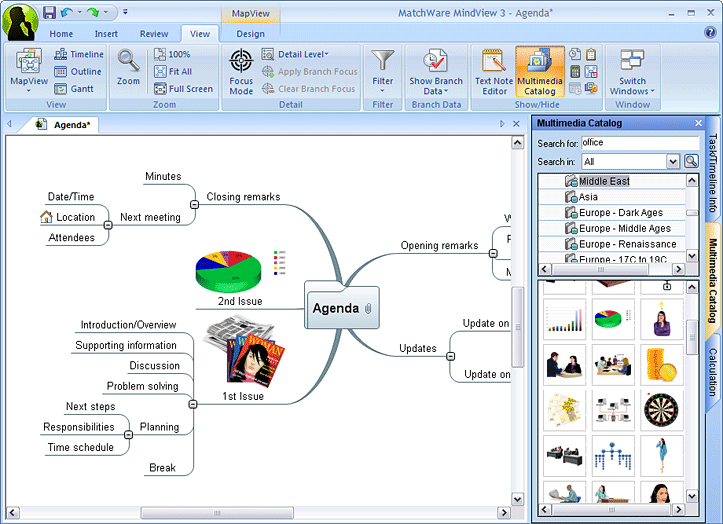
Task: Click Apply Branch Focus
Action: pos(309,71)
